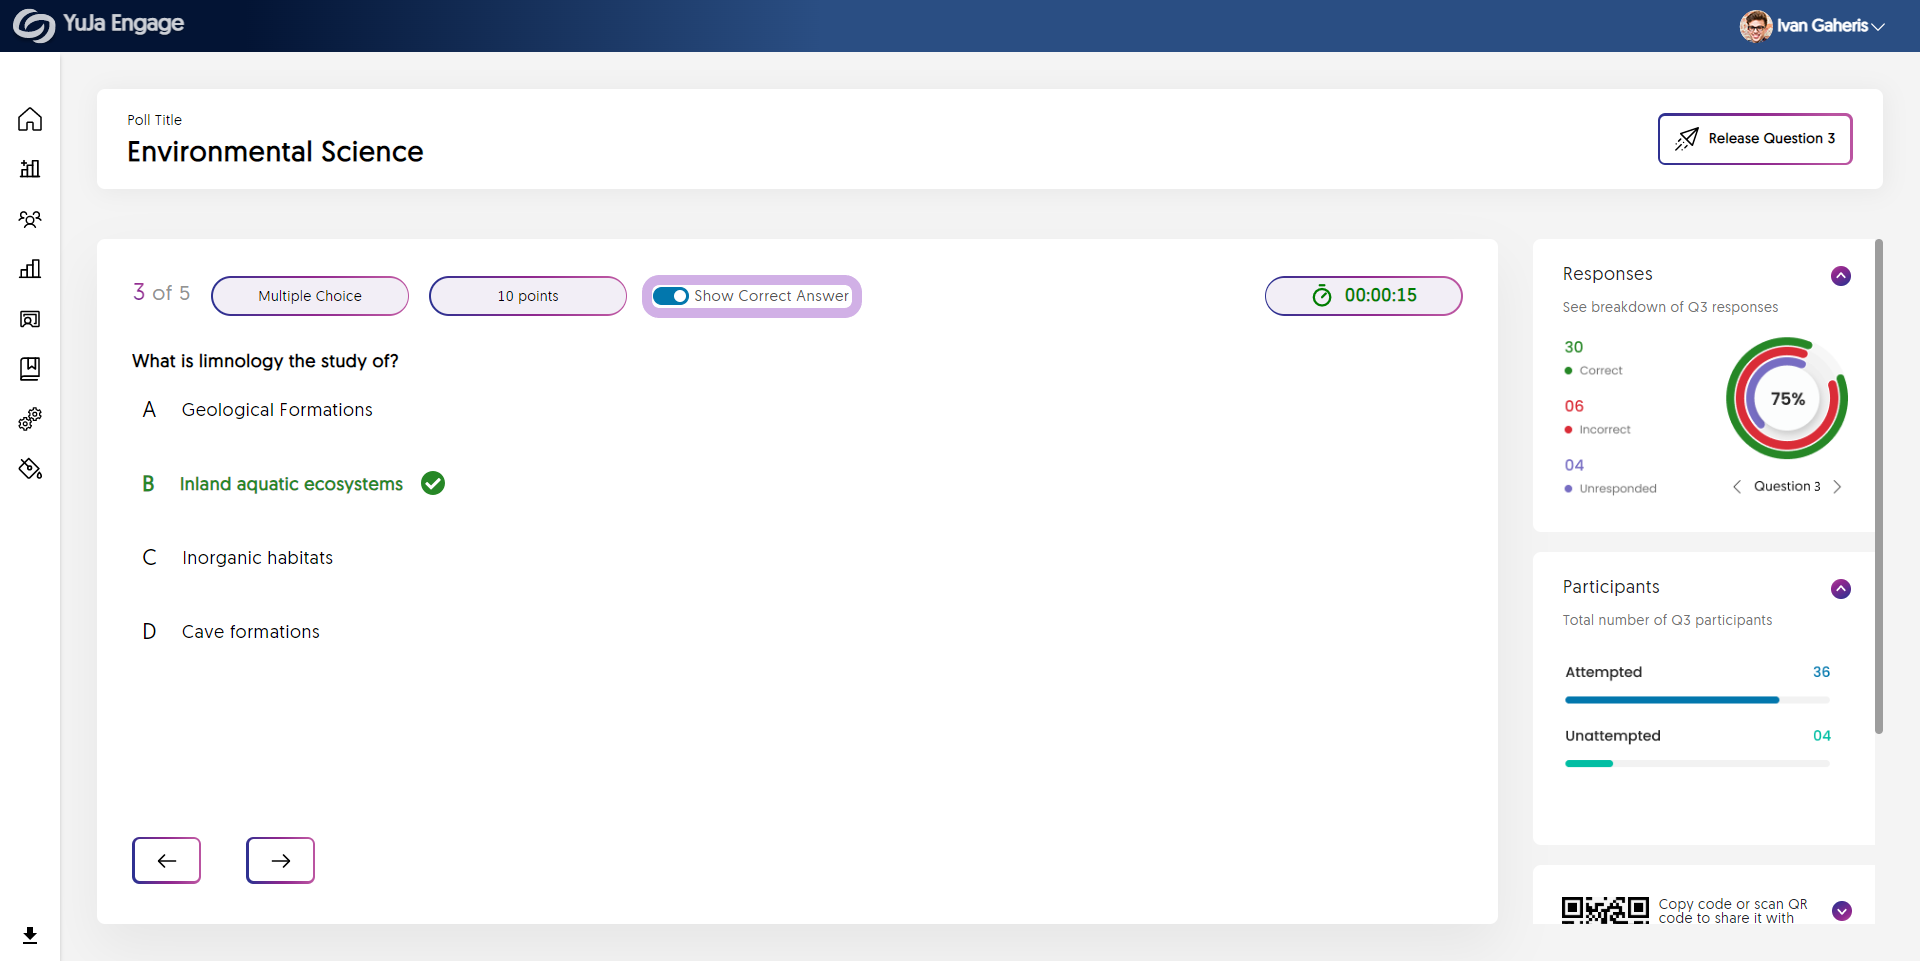Click 'Copy code or scan QR' text
This screenshot has height=961, width=1920.
[1733, 904]
